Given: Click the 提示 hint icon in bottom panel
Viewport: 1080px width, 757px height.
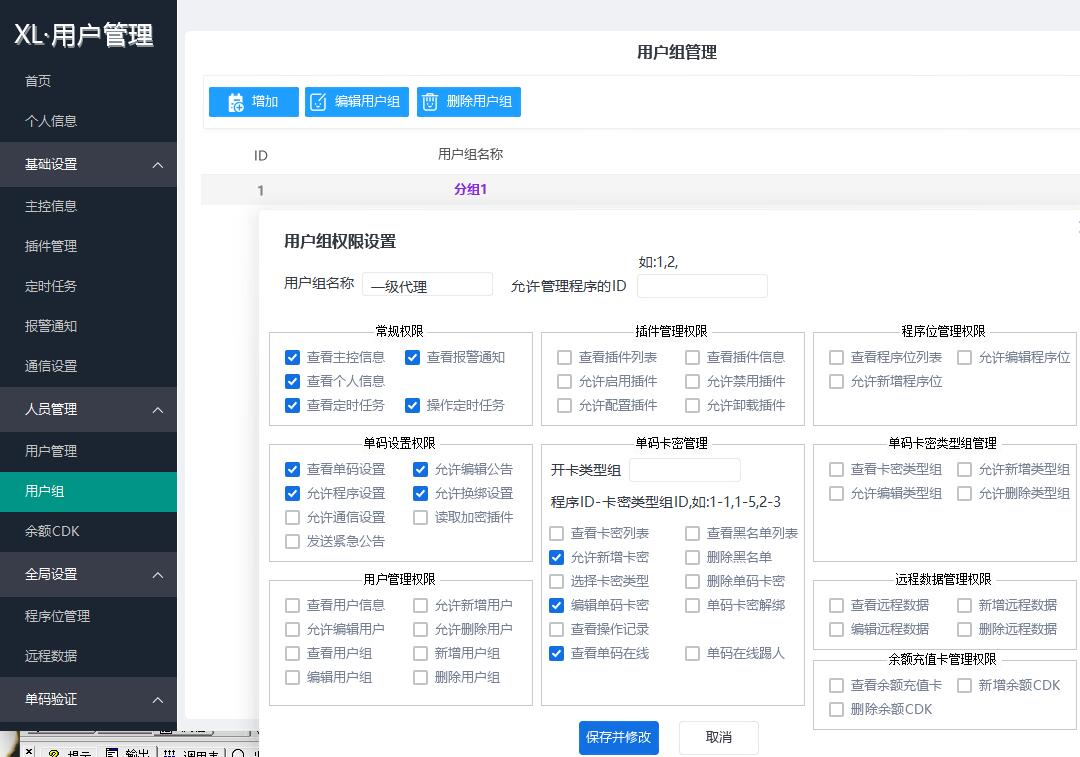Looking at the screenshot, I should coord(54,752).
